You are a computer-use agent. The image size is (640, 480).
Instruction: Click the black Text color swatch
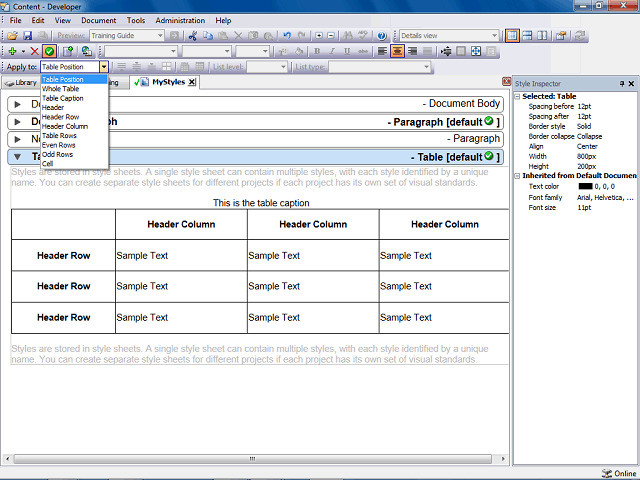[585, 187]
